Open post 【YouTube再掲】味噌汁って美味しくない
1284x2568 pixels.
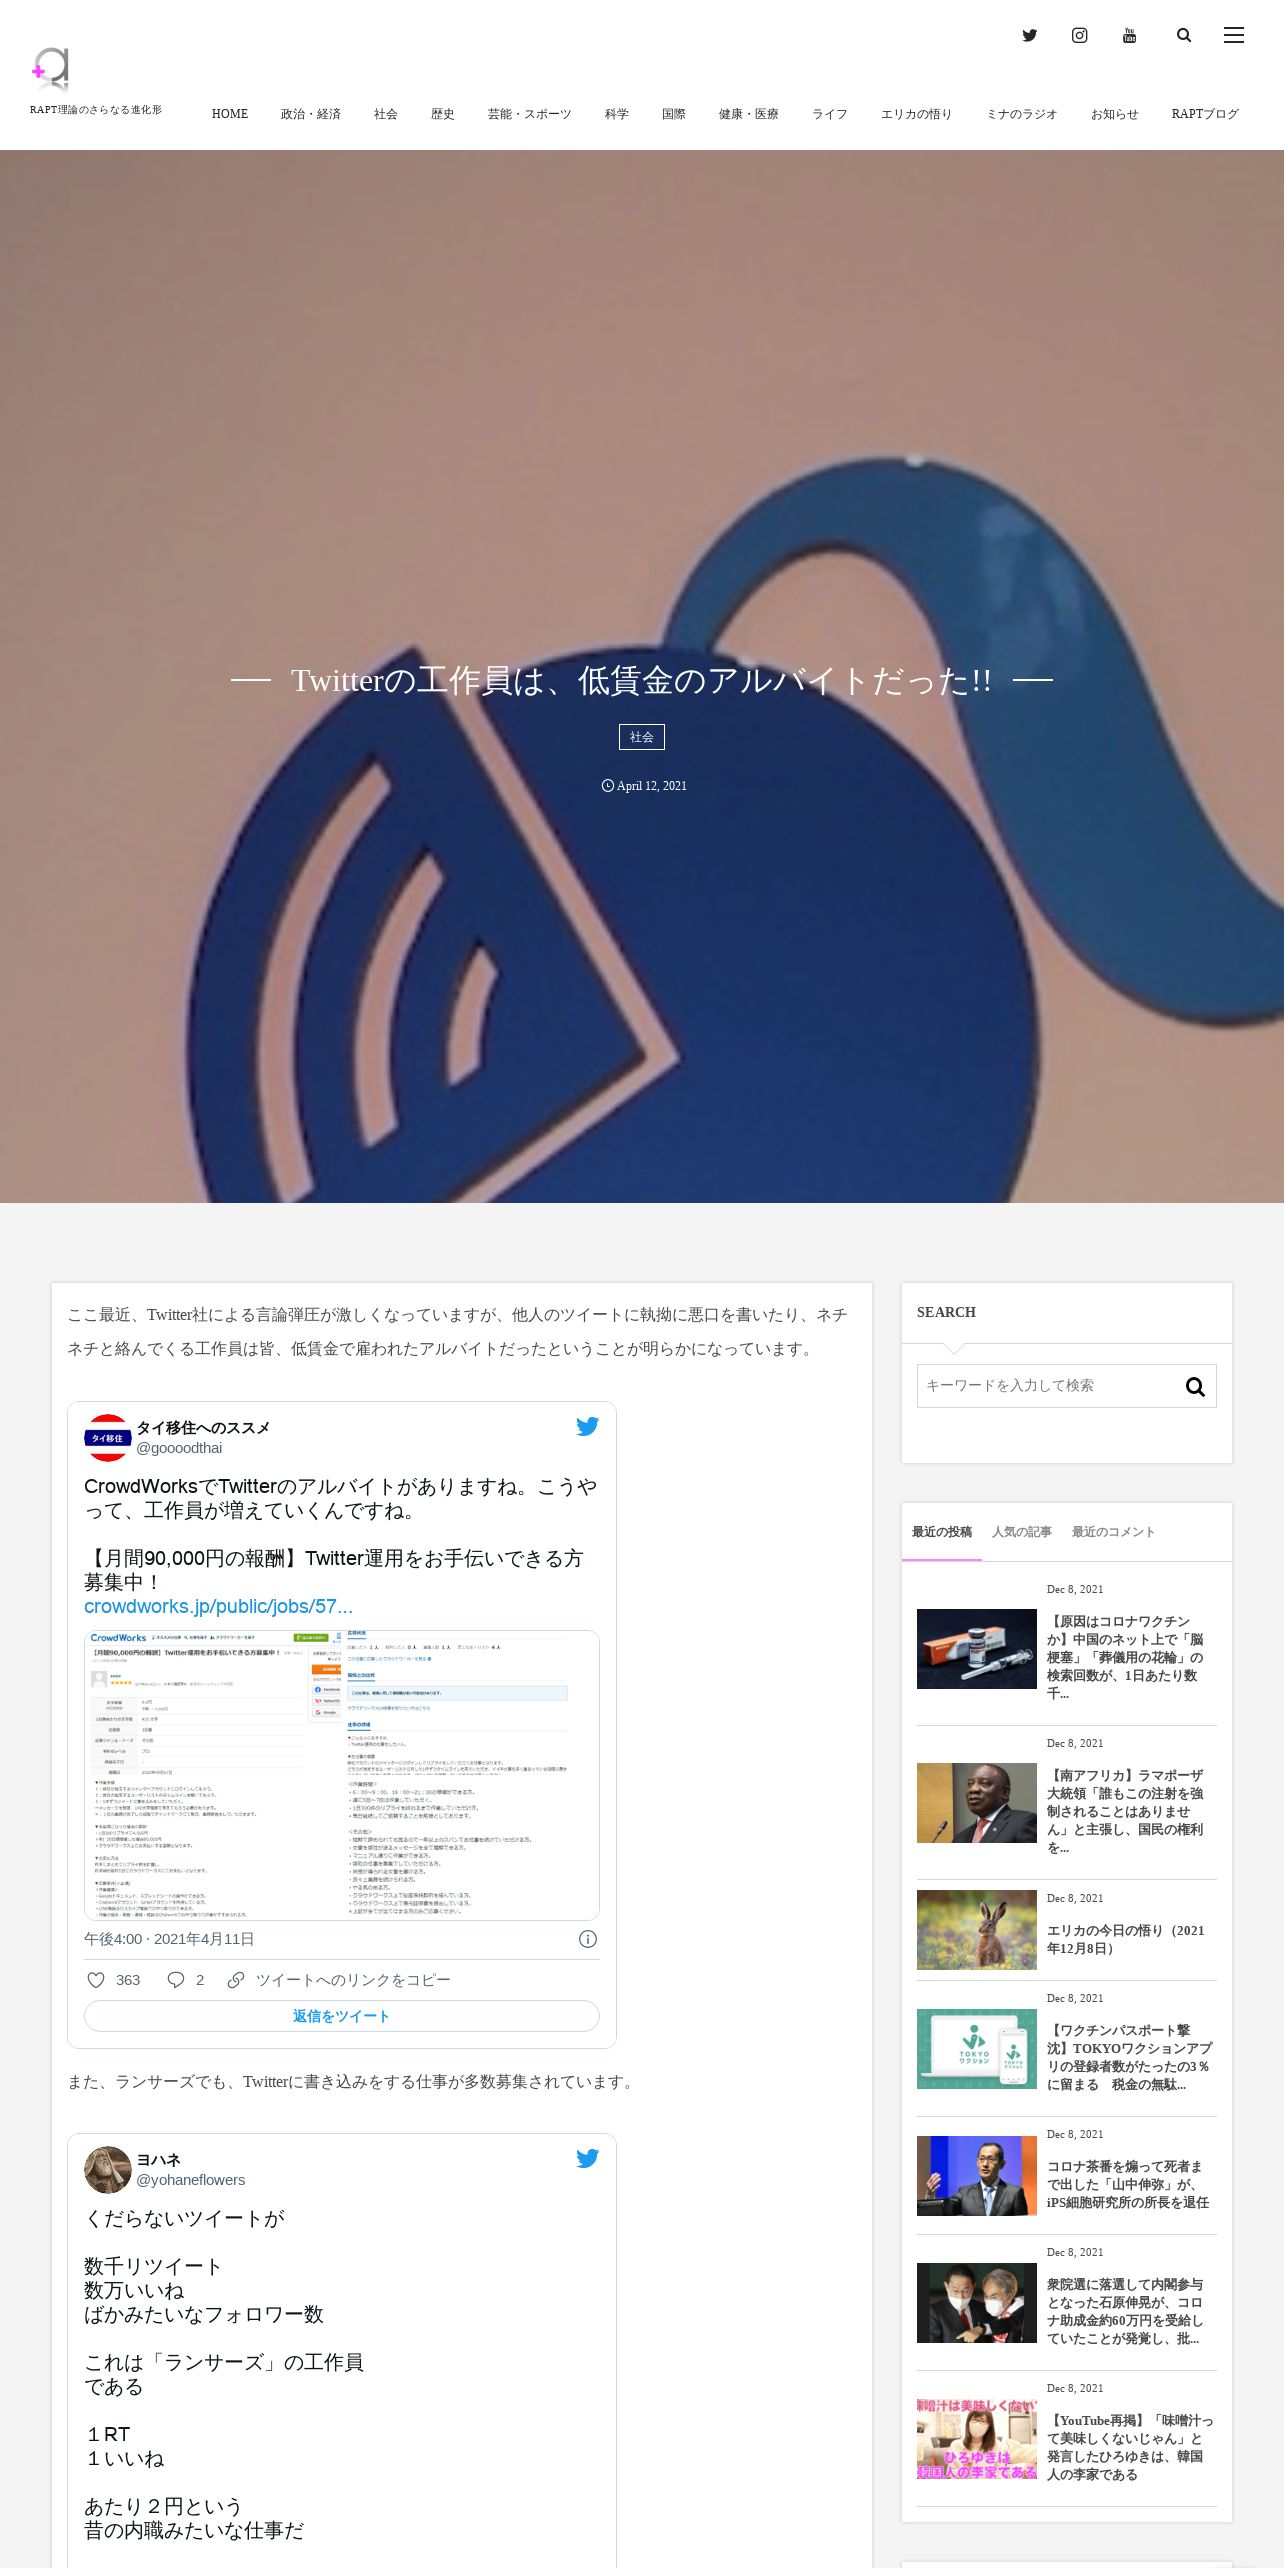1130,2447
